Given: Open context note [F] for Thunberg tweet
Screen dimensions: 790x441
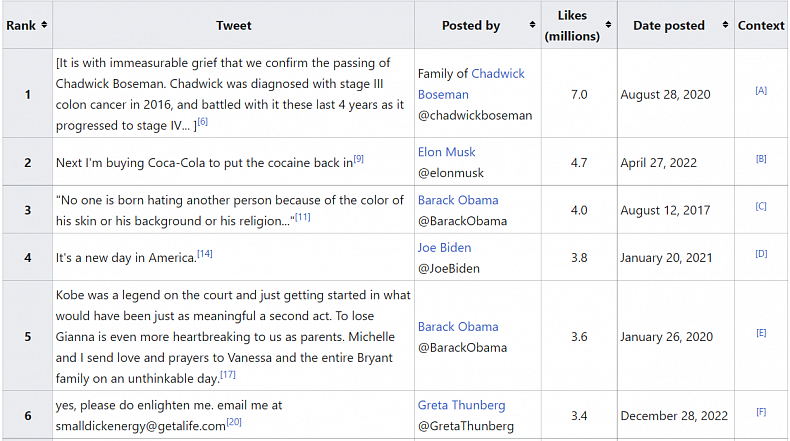Looking at the screenshot, I should pyautogui.click(x=761, y=412).
